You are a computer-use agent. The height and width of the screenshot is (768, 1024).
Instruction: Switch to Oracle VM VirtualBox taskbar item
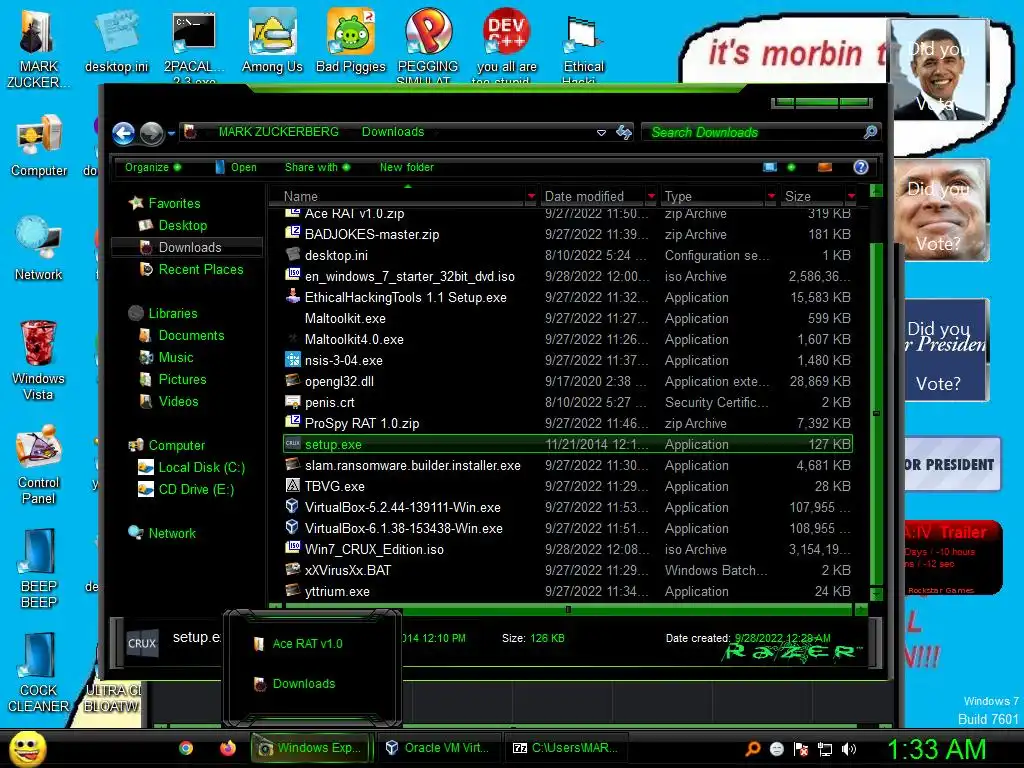438,748
